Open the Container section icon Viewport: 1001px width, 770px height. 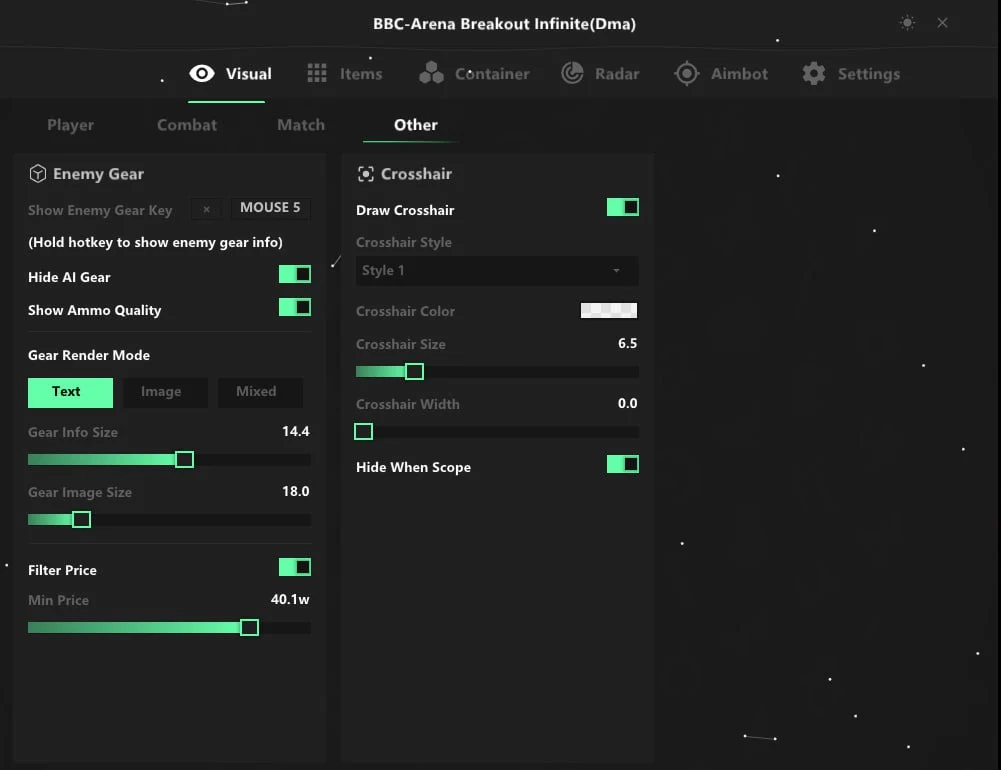(432, 73)
